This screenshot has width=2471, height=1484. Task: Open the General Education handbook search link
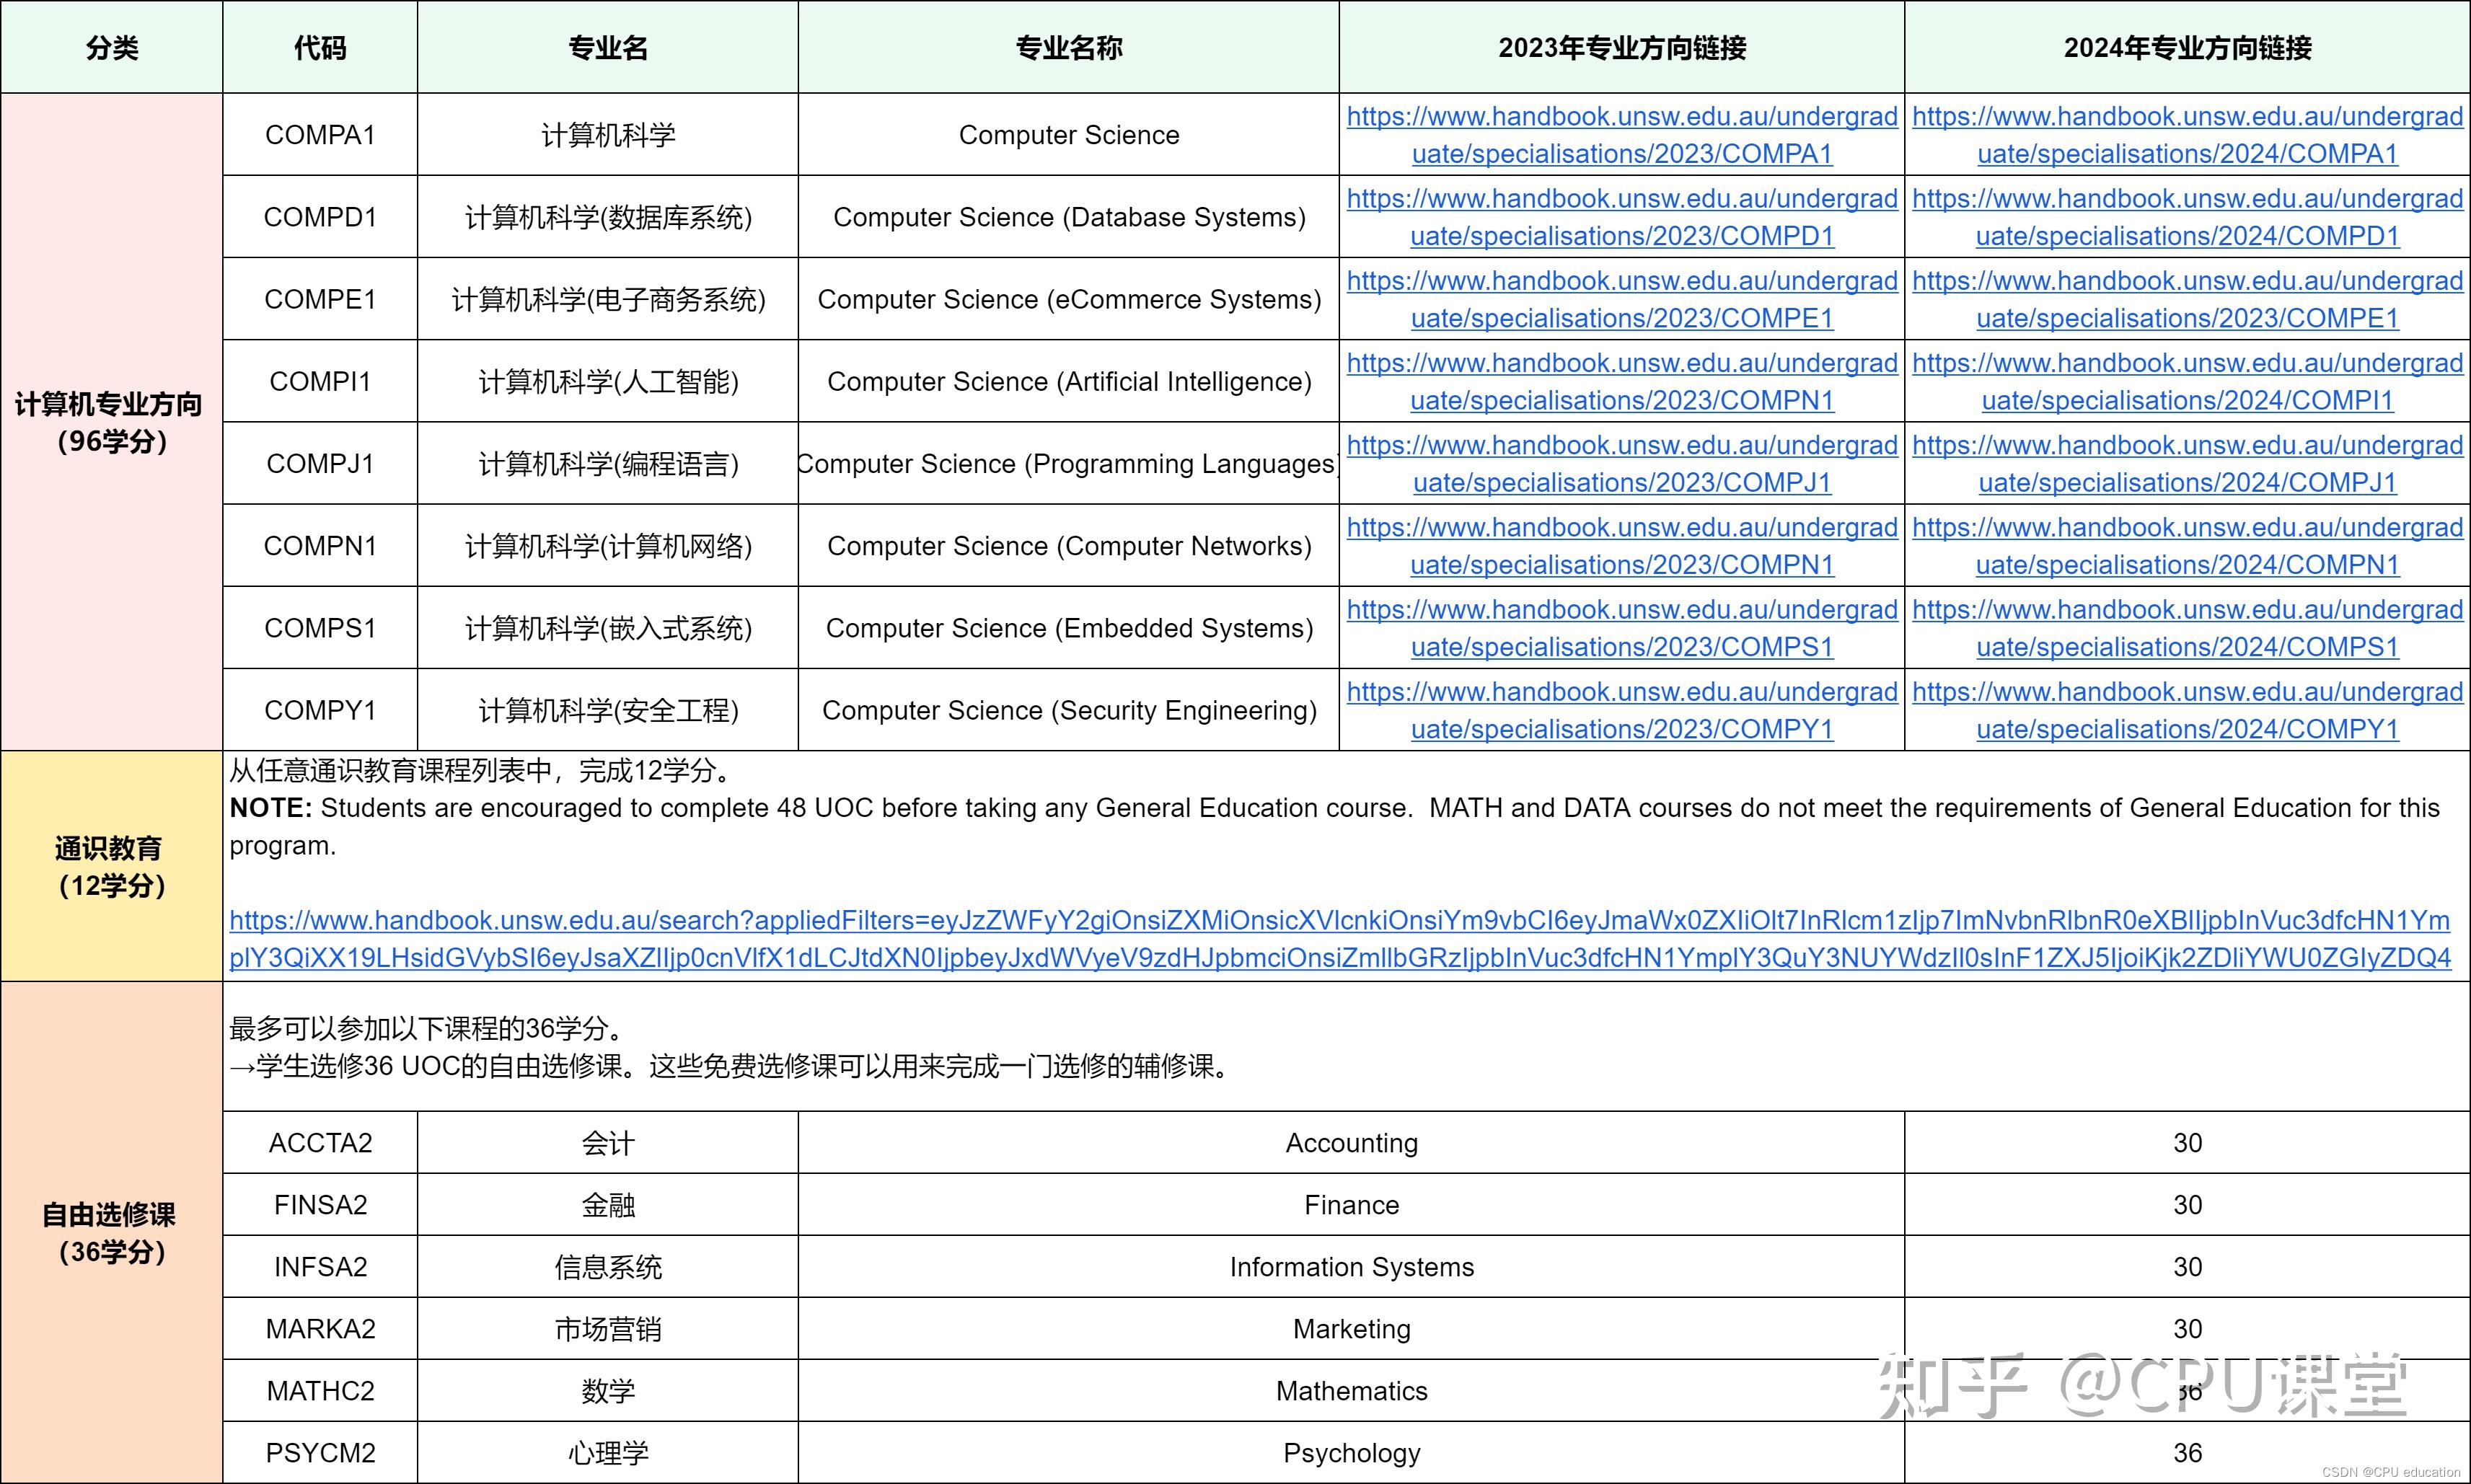click(1340, 939)
